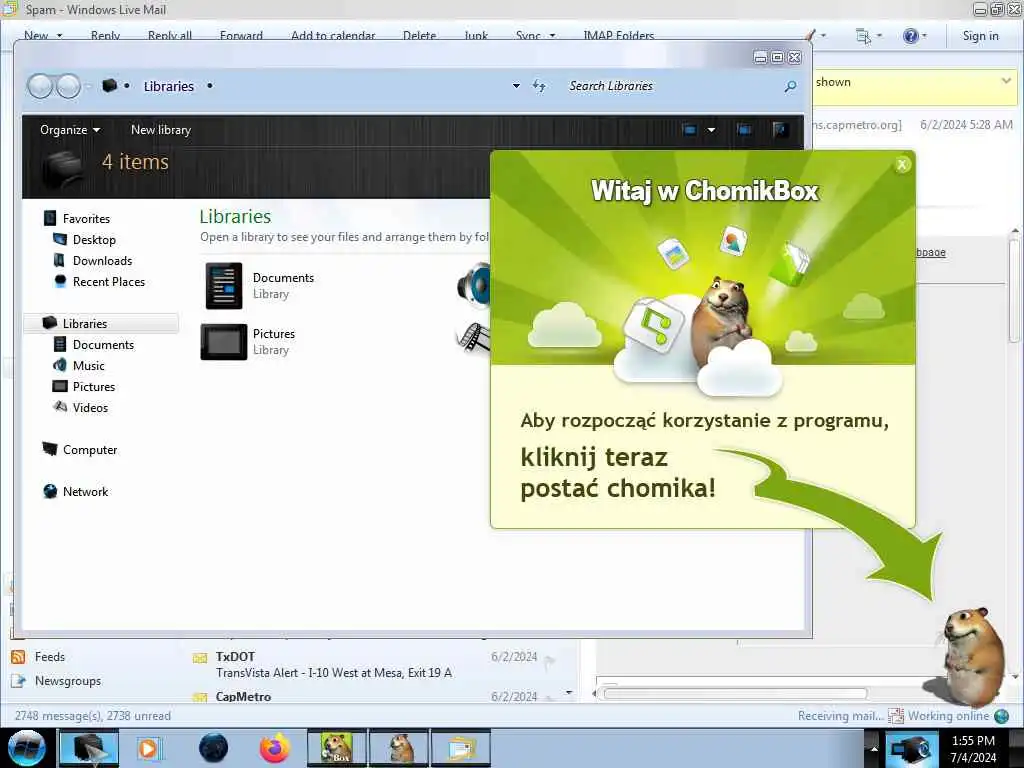This screenshot has width=1024, height=768.
Task: Open the address bar history dropdown
Action: (x=516, y=86)
